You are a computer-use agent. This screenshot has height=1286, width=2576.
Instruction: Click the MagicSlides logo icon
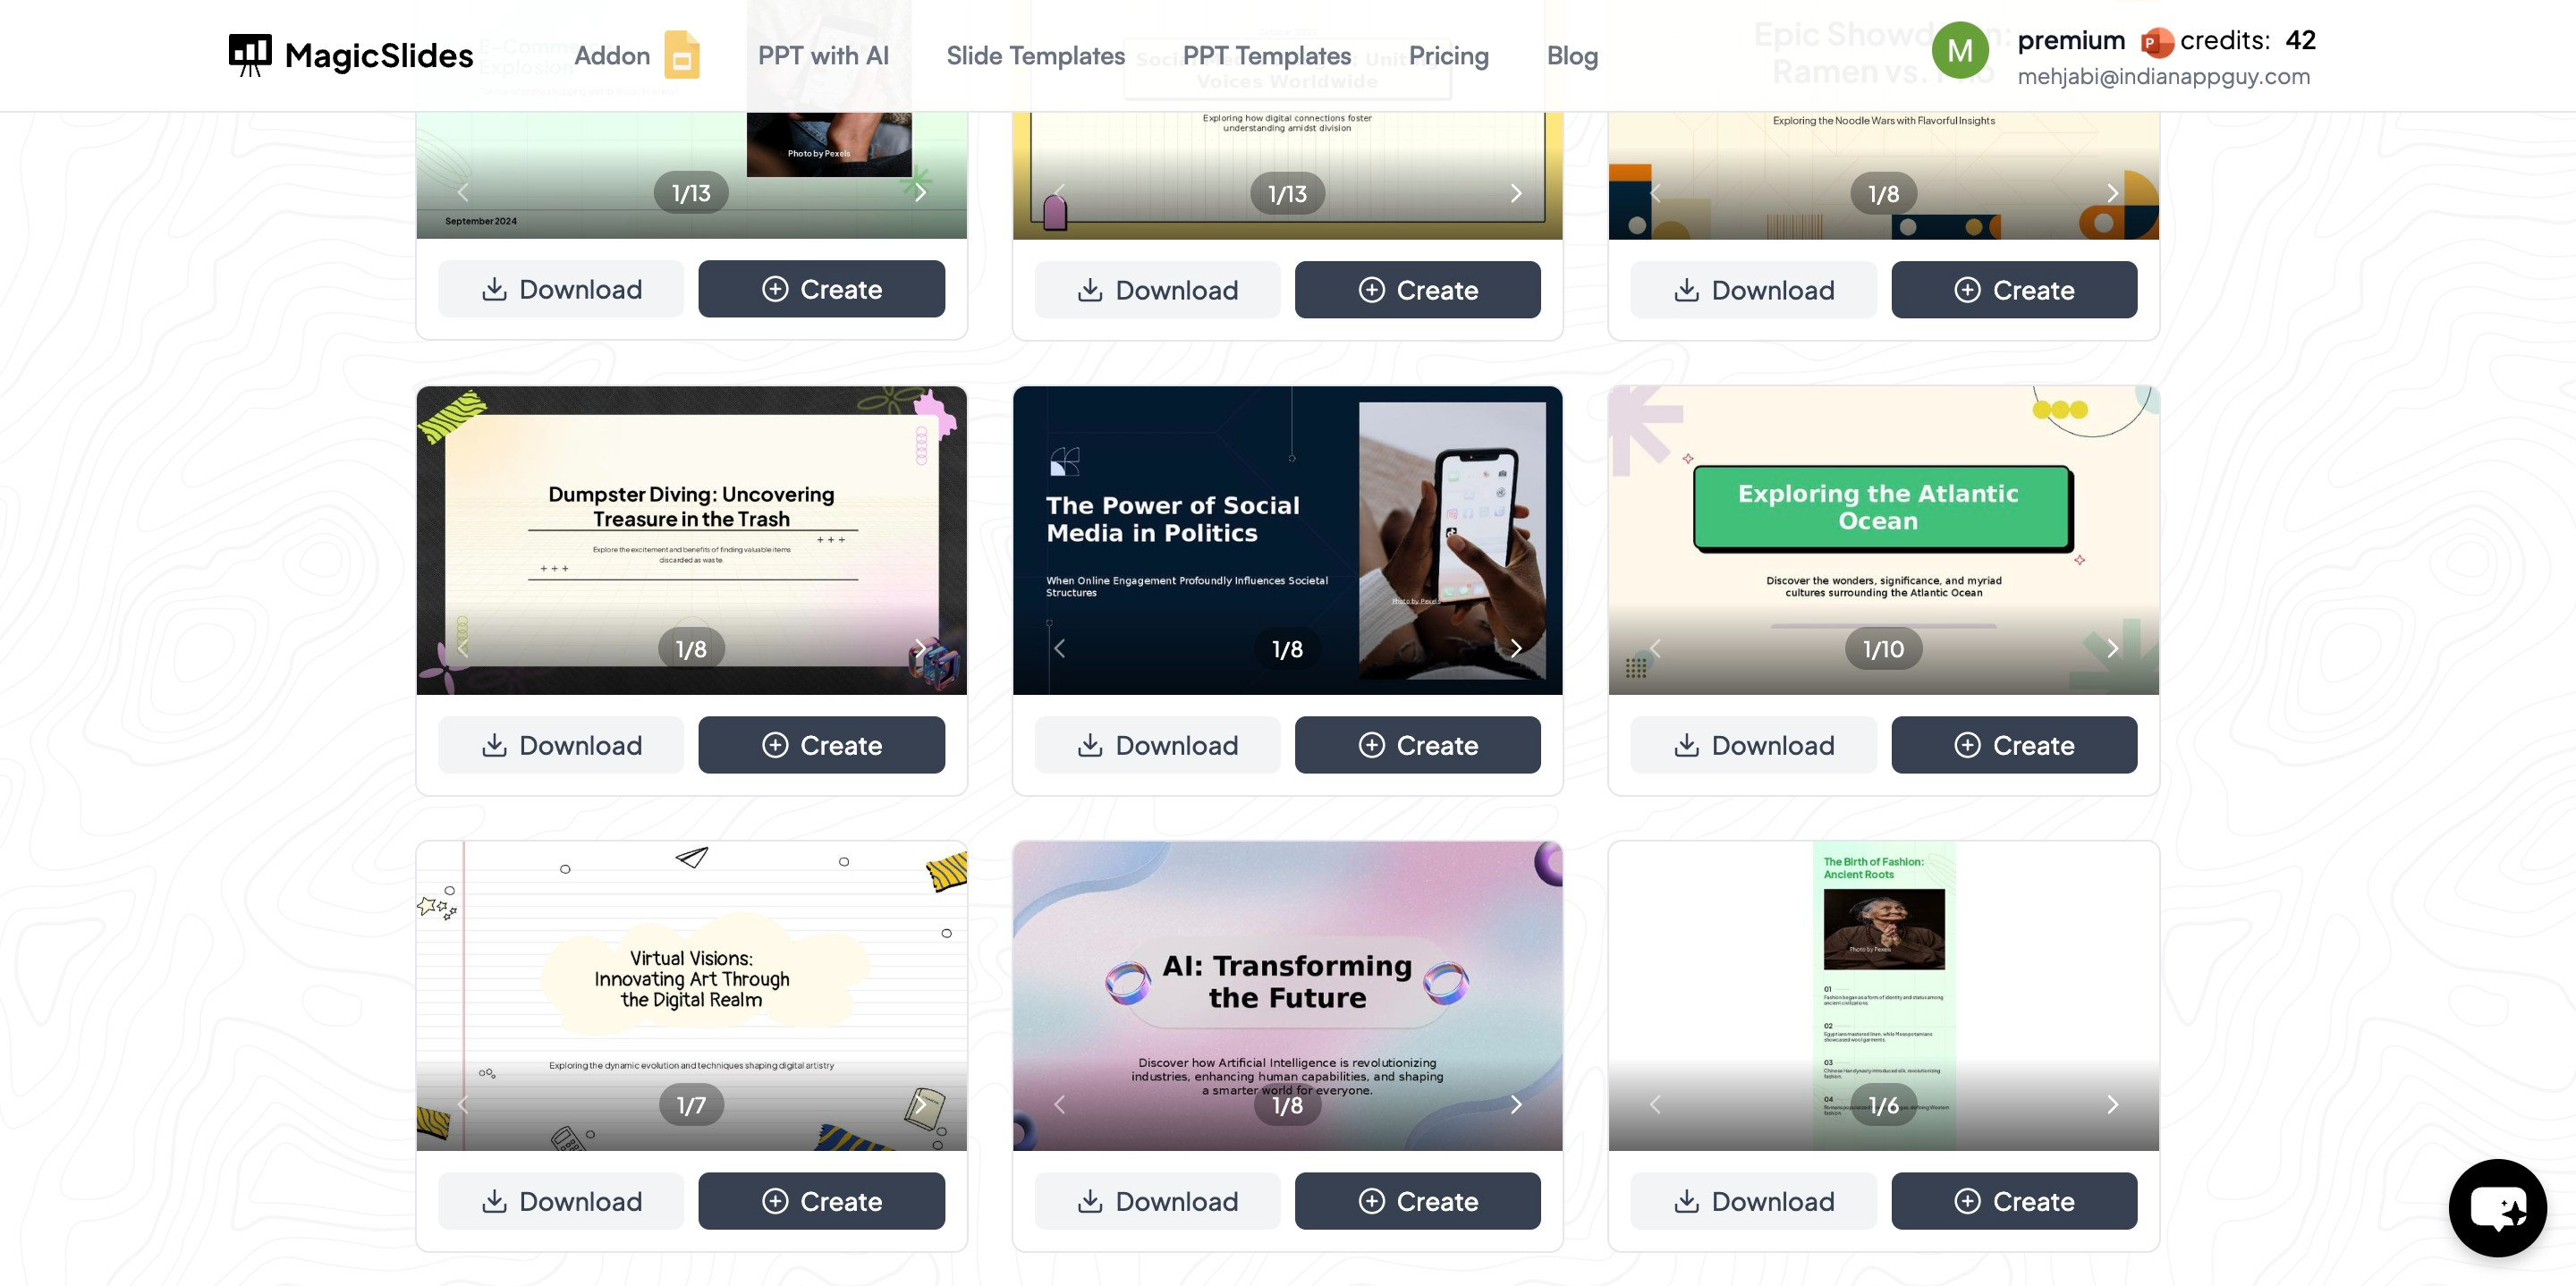[250, 55]
